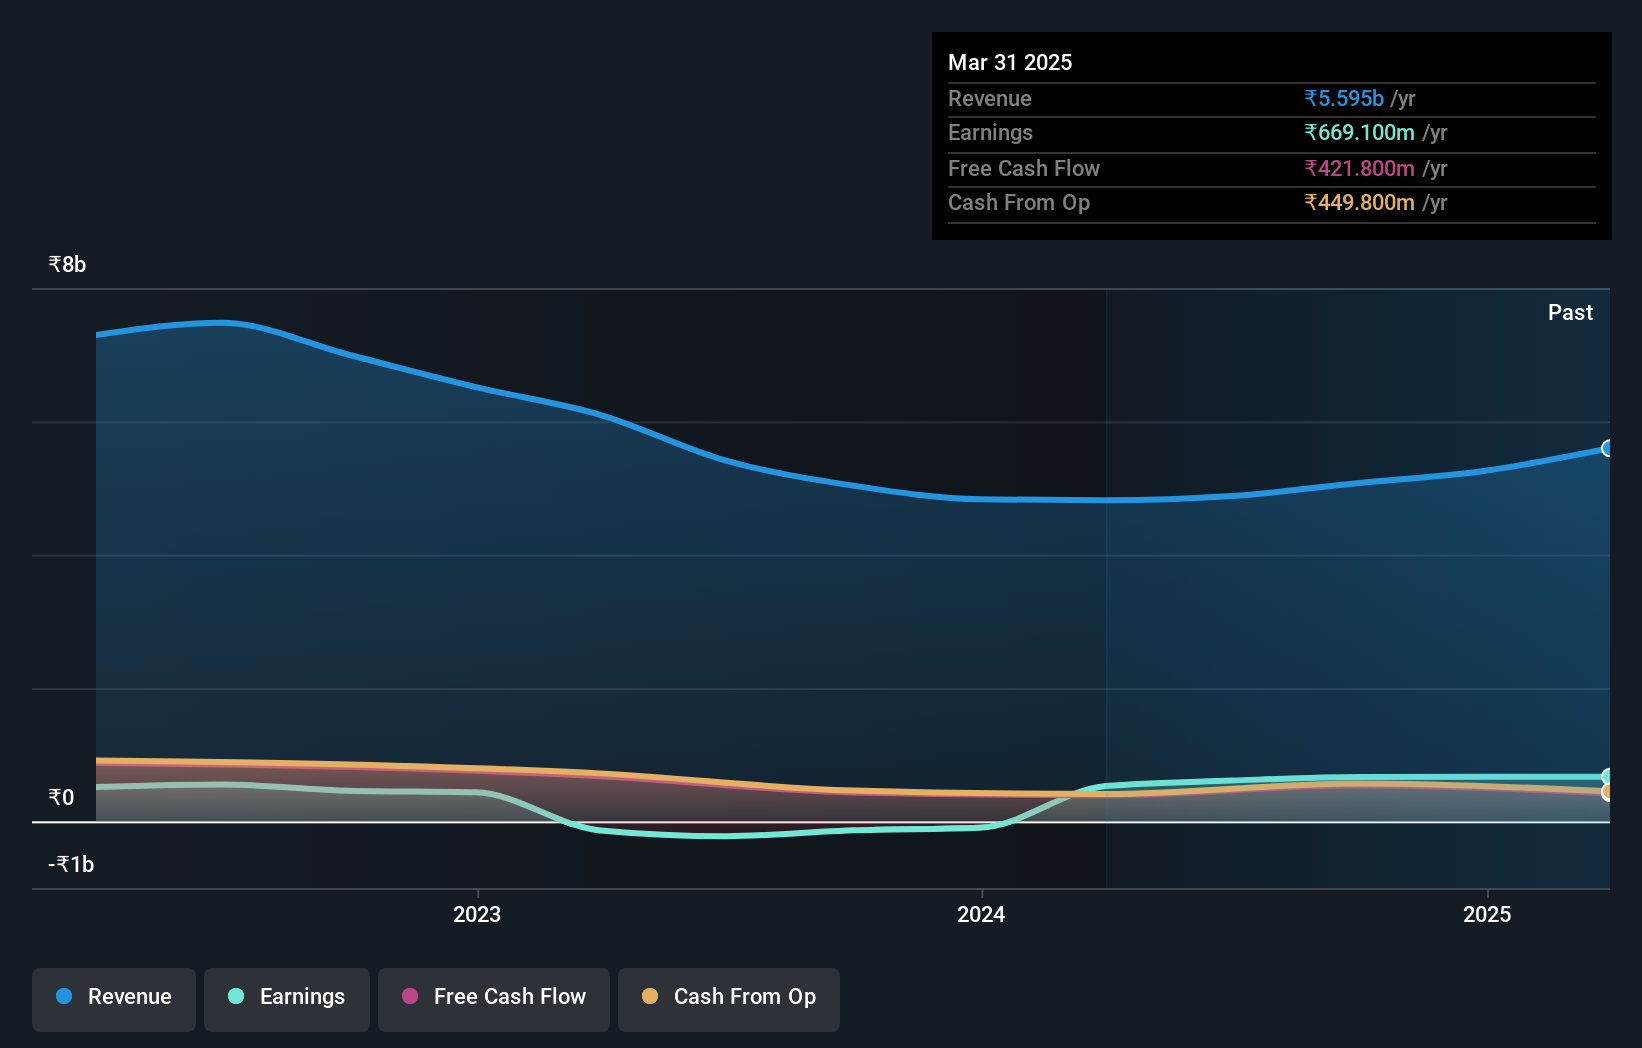Click the ₹449.800m cash from op value

[1359, 202]
